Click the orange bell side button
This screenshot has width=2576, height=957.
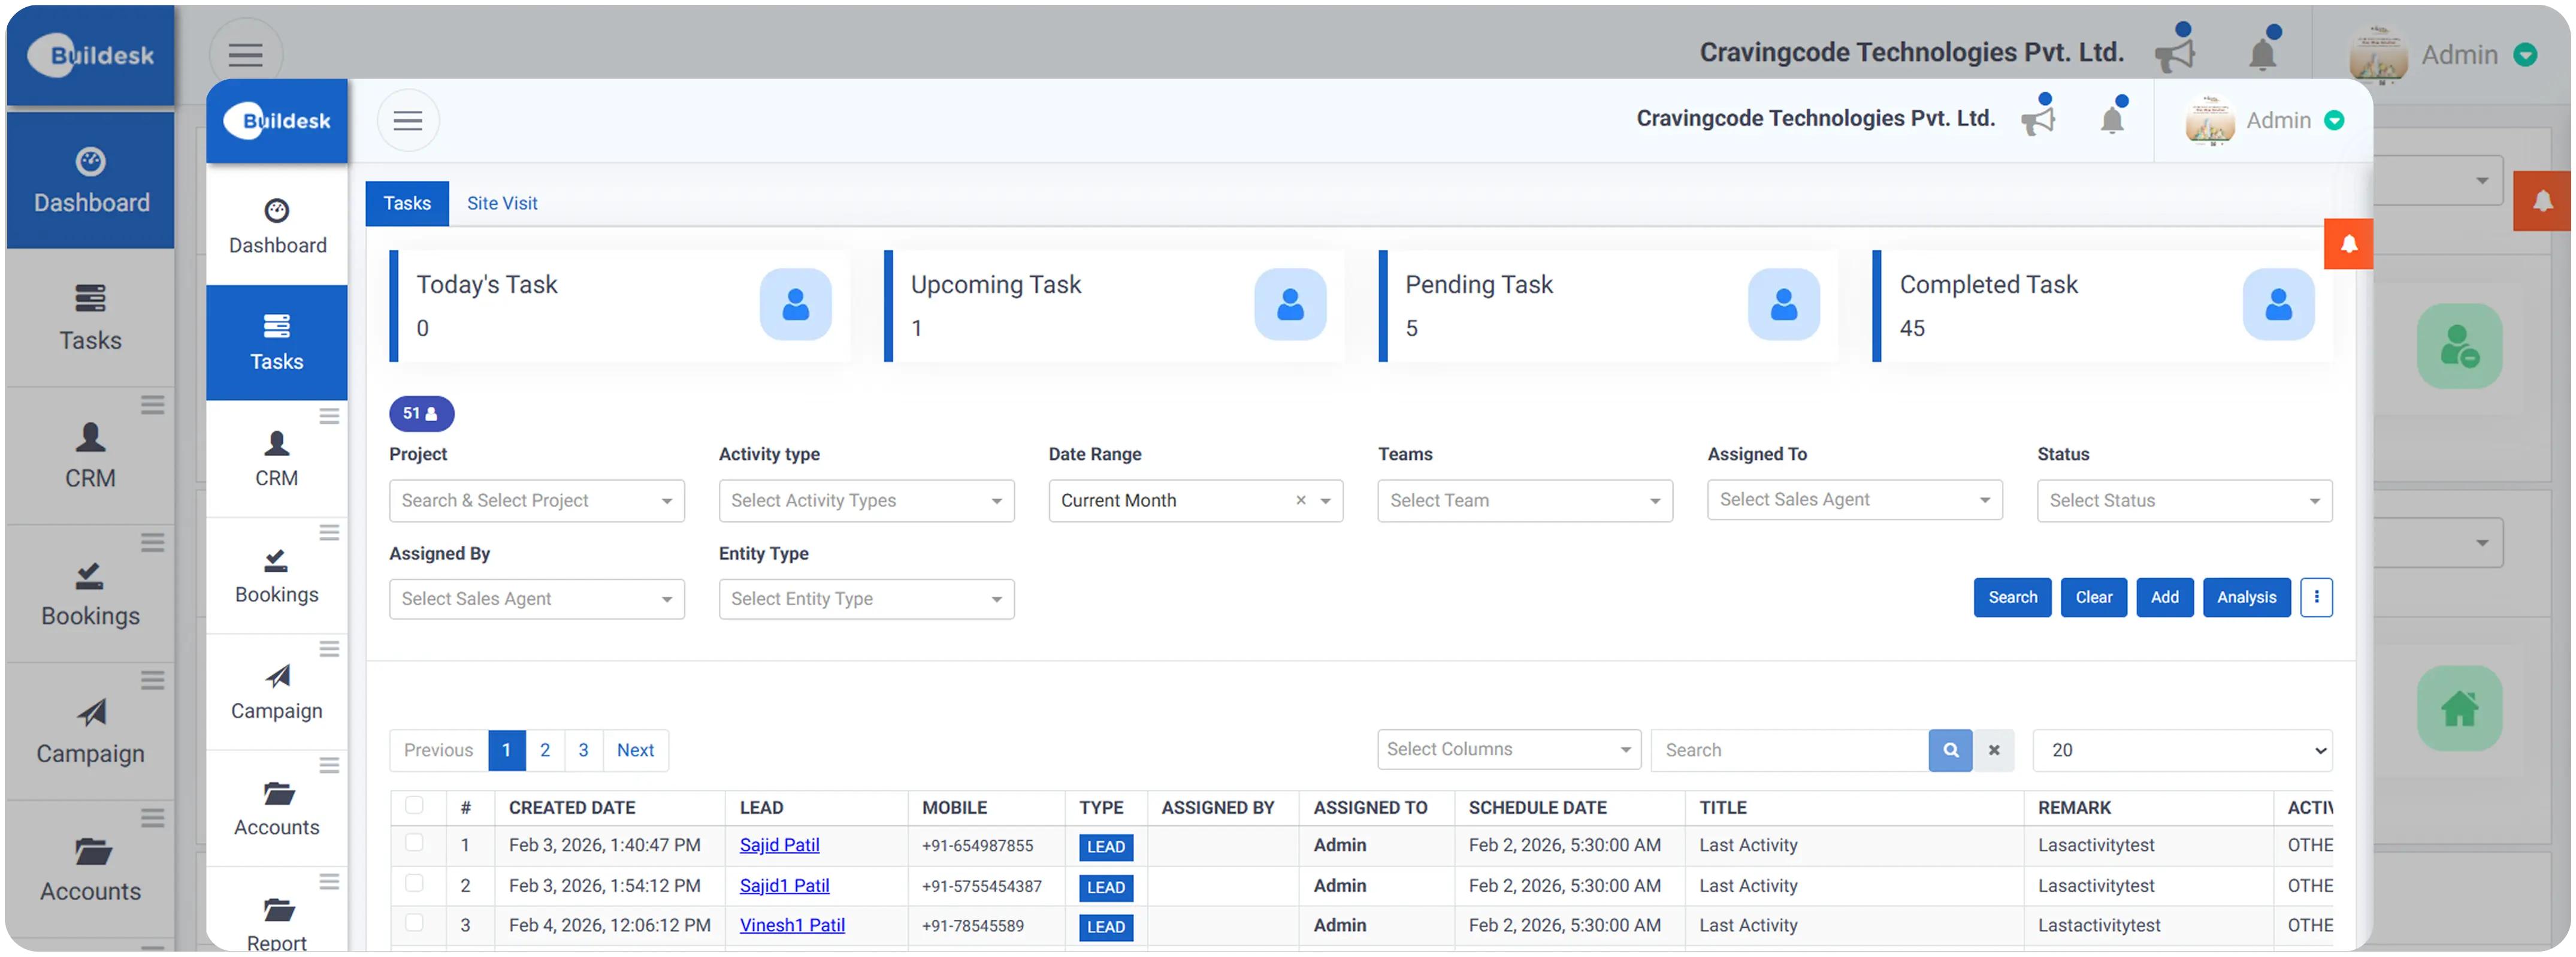click(x=2348, y=244)
